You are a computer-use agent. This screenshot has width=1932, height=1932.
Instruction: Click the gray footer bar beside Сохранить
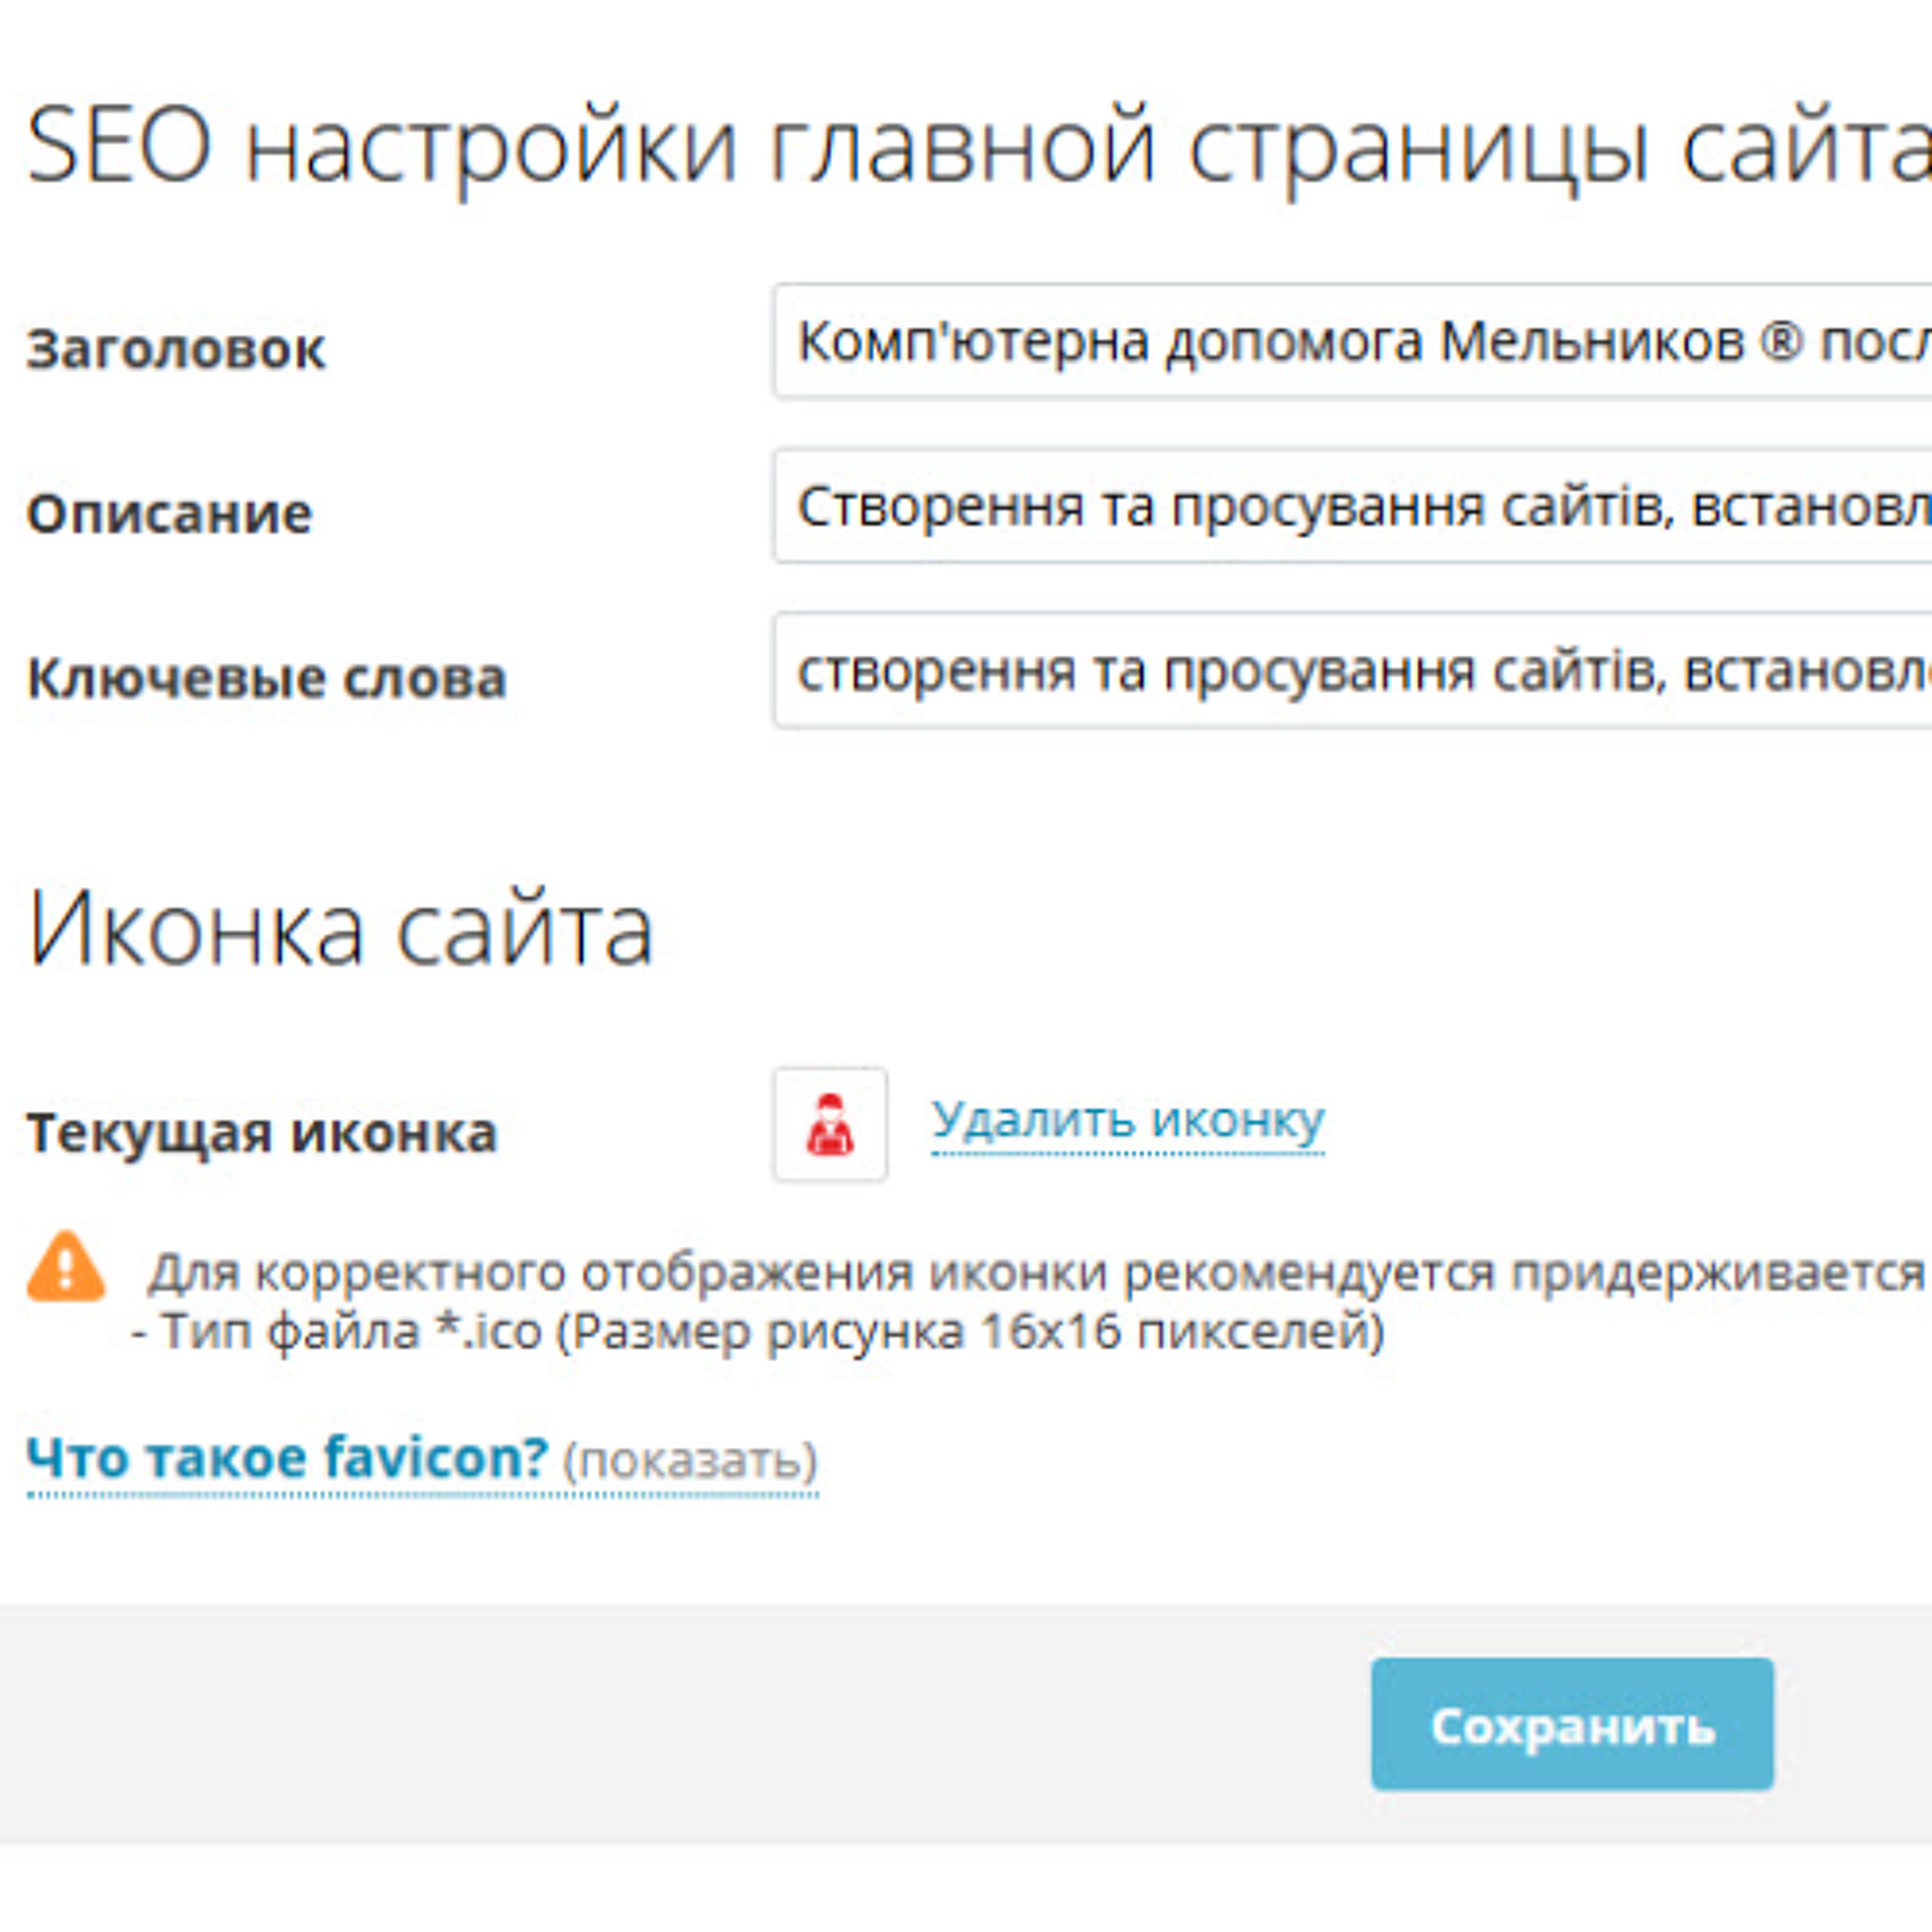click(x=680, y=1724)
